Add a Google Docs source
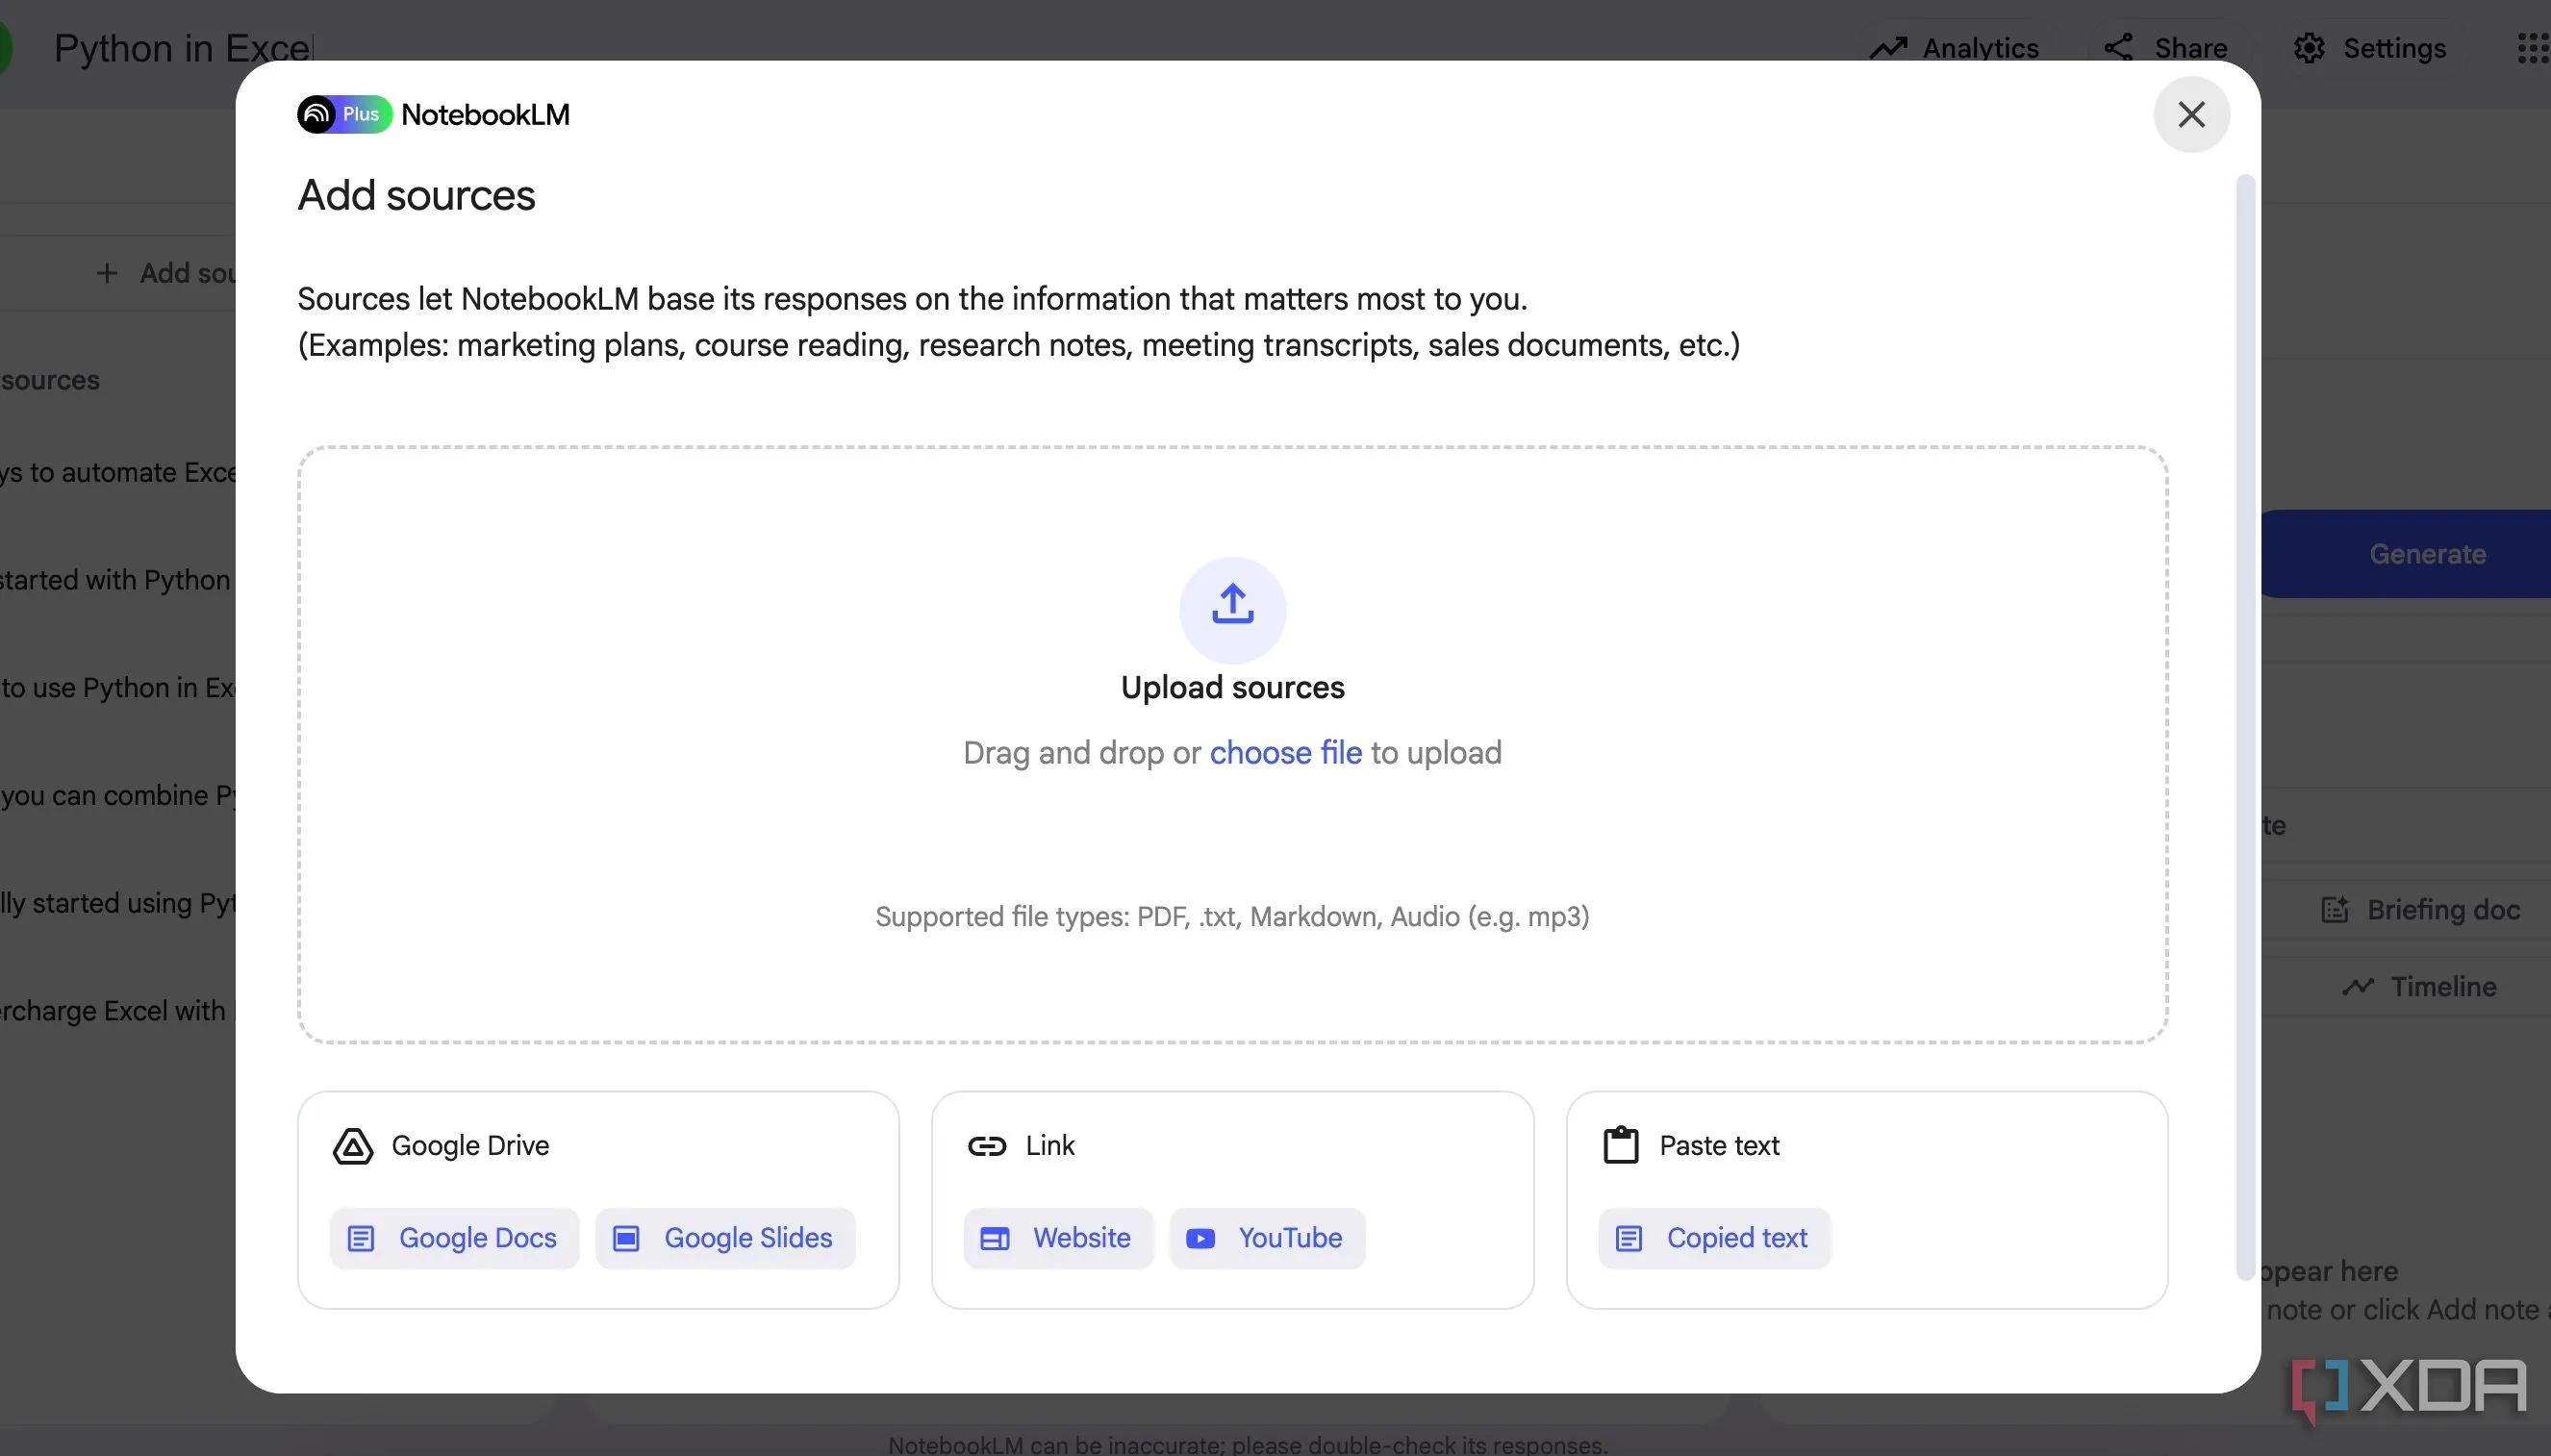This screenshot has width=2551, height=1456. [455, 1238]
